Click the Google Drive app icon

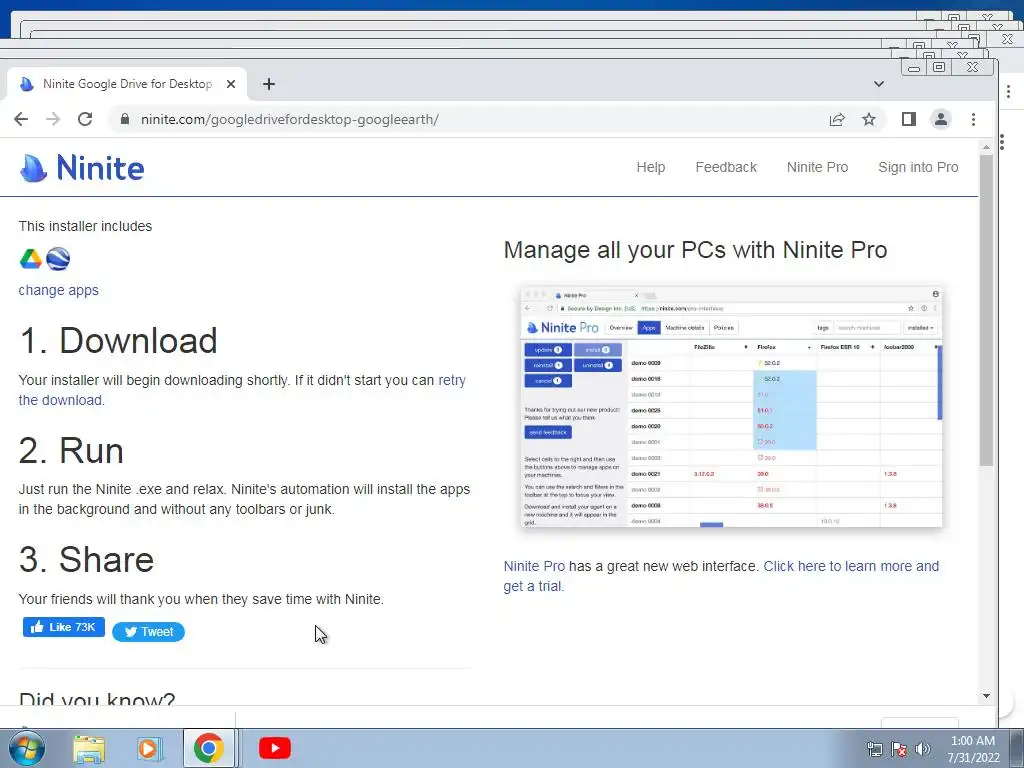(x=31, y=259)
